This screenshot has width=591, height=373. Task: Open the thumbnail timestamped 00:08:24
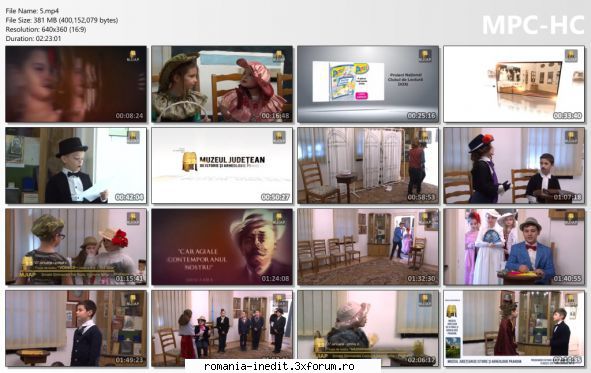coord(76,84)
